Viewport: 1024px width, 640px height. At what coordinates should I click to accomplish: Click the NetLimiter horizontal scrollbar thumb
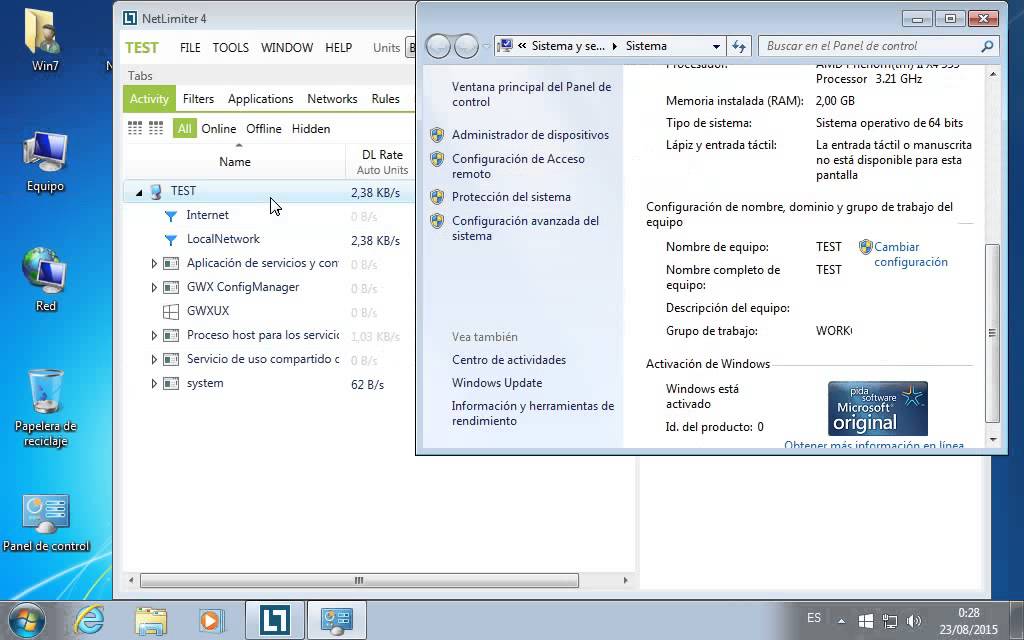359,580
